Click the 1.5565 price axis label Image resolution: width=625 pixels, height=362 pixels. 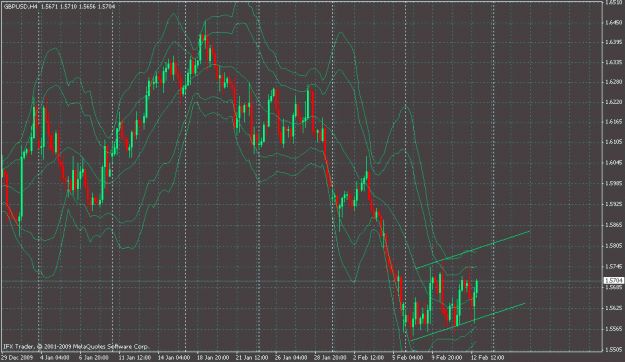point(614,329)
